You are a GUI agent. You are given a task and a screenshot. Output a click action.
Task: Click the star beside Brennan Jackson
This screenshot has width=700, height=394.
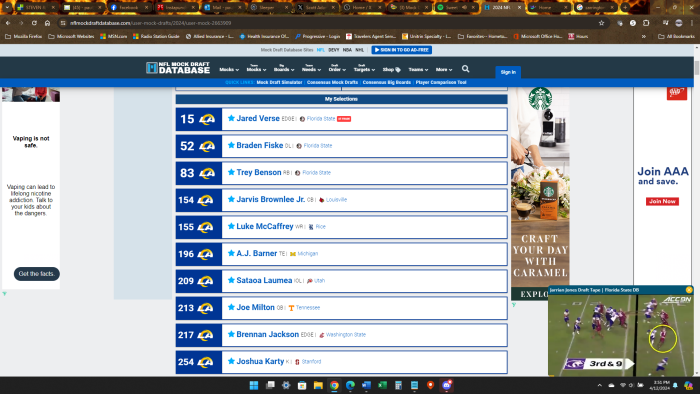tap(231, 334)
